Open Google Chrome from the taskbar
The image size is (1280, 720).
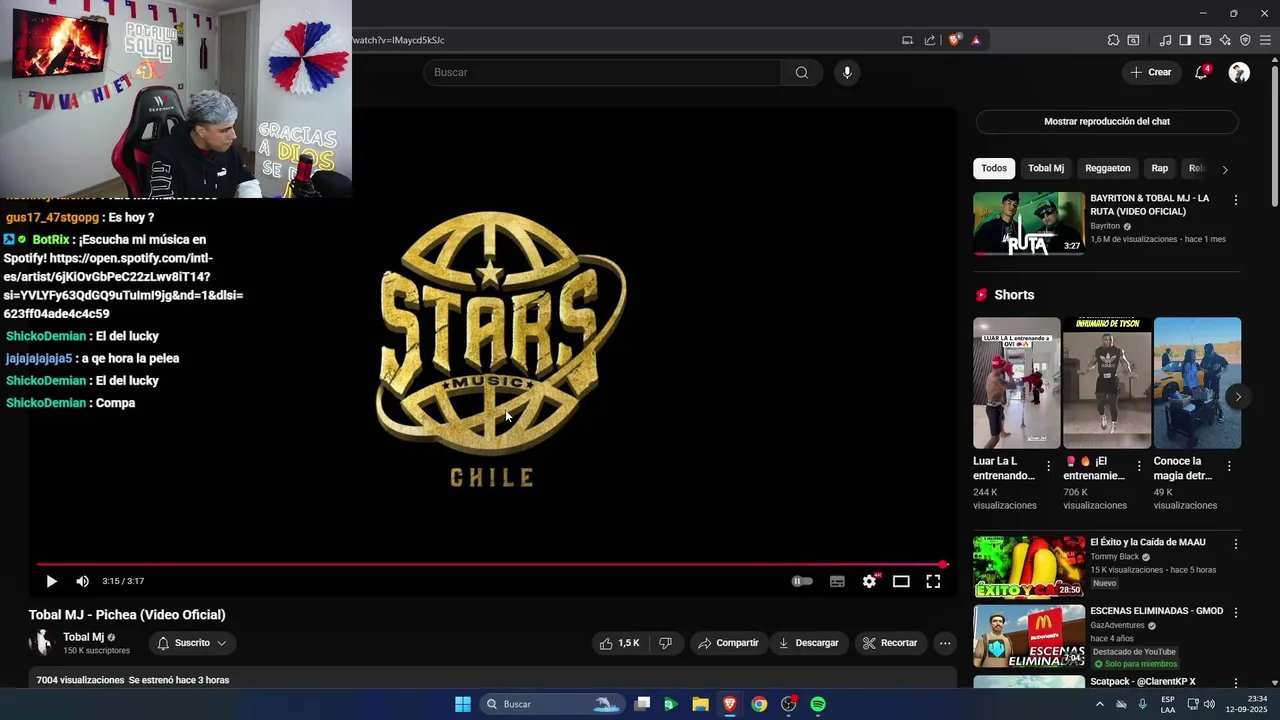tap(759, 704)
